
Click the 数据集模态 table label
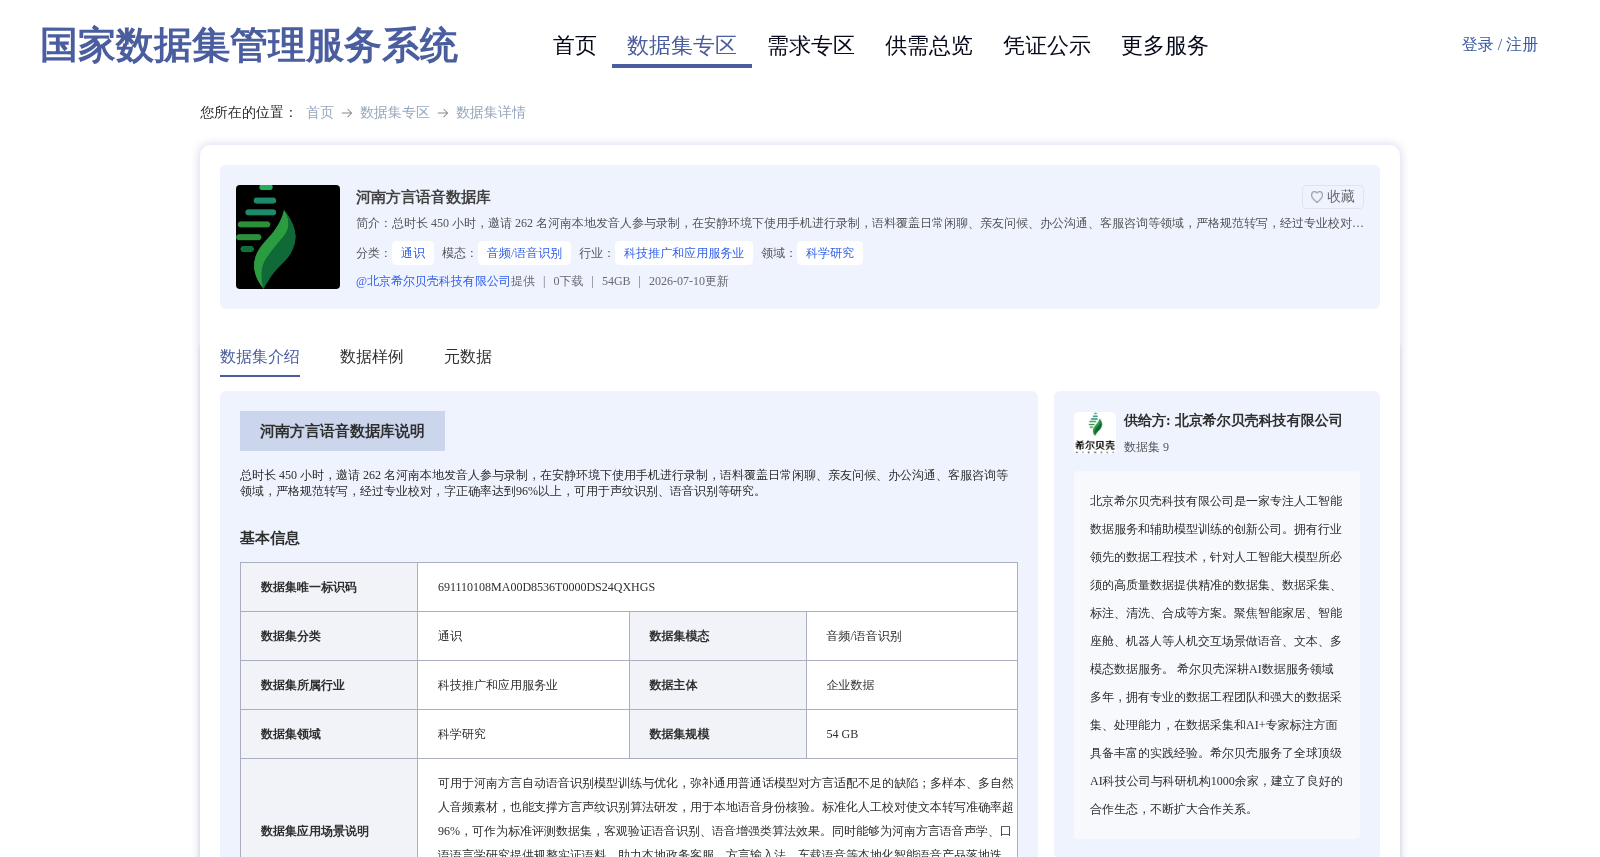(679, 636)
